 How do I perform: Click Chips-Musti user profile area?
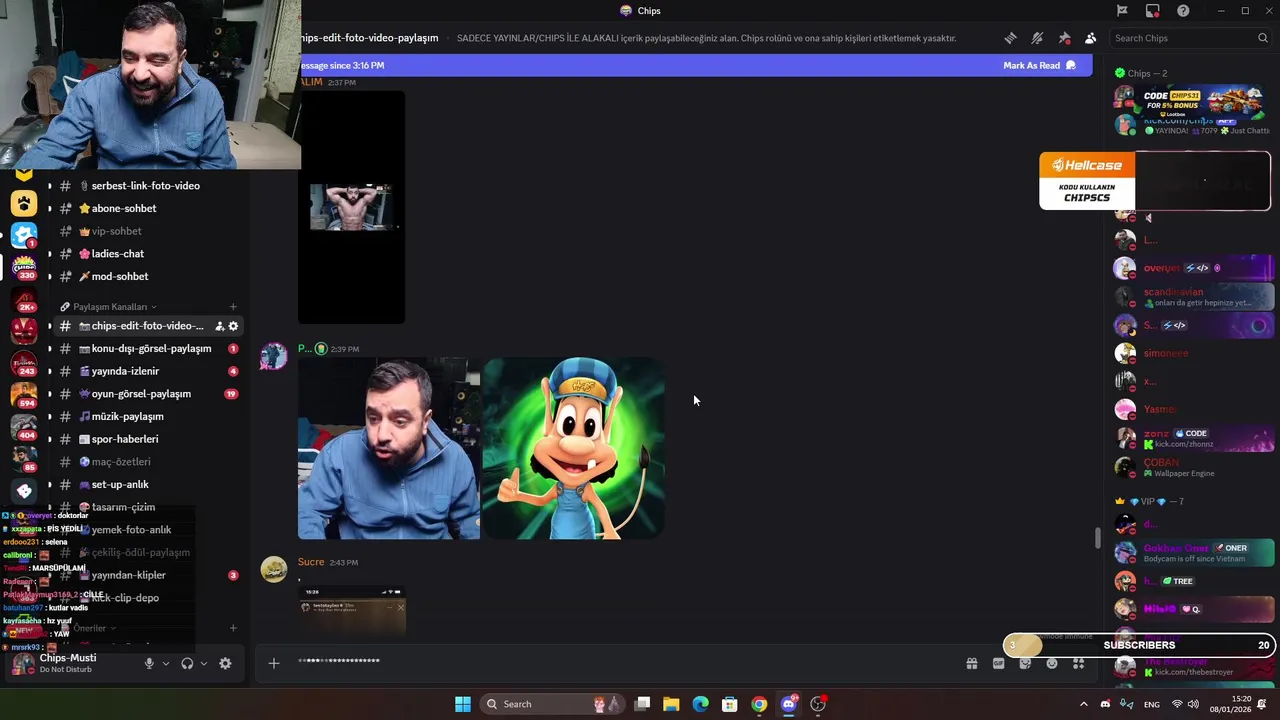click(70, 663)
